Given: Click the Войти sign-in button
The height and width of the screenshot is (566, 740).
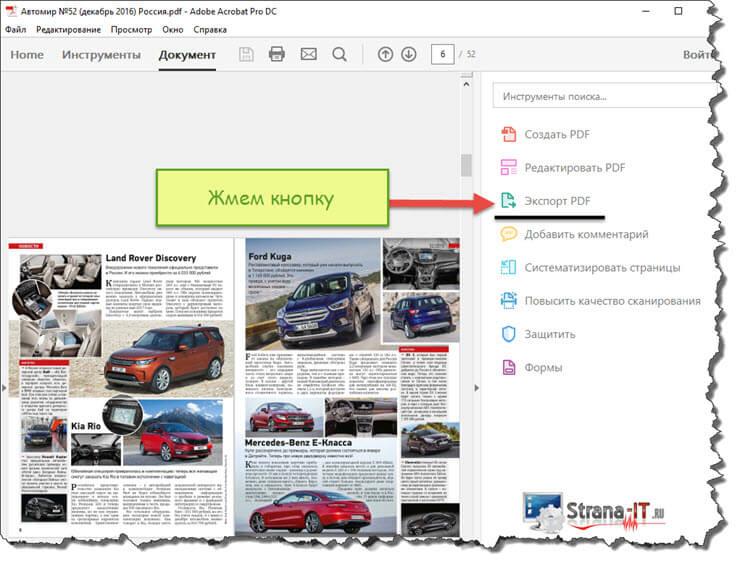Looking at the screenshot, I should tap(699, 55).
